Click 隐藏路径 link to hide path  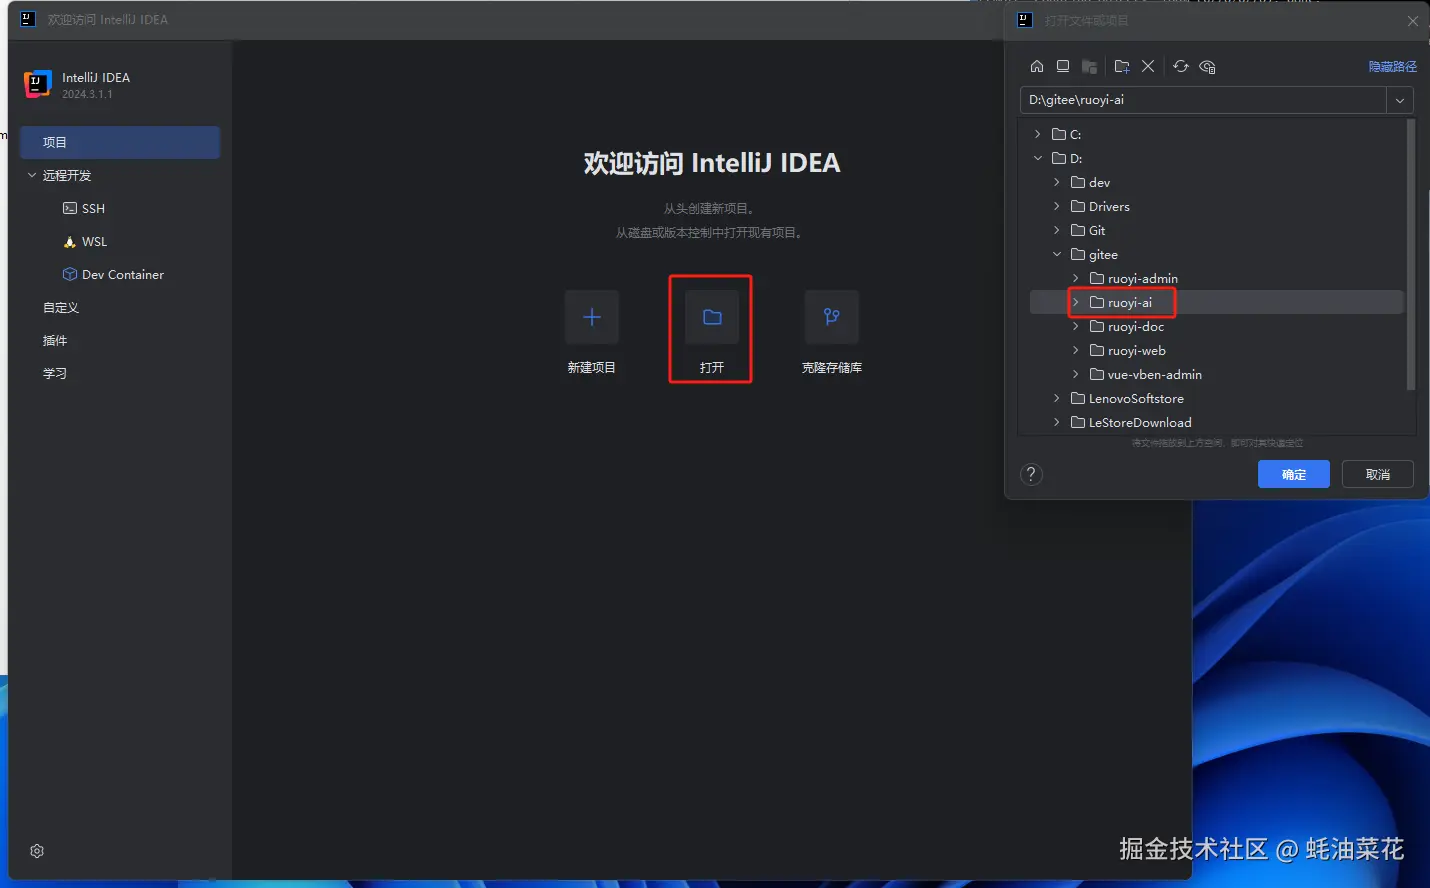tap(1393, 66)
